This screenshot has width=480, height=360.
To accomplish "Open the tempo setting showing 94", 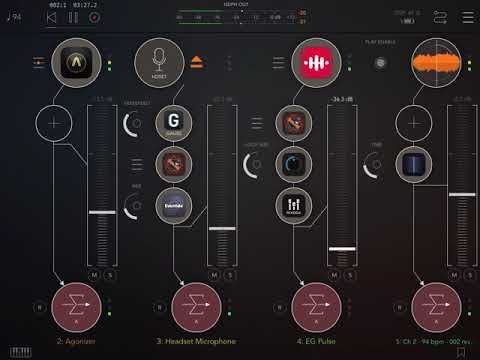I will [14, 17].
